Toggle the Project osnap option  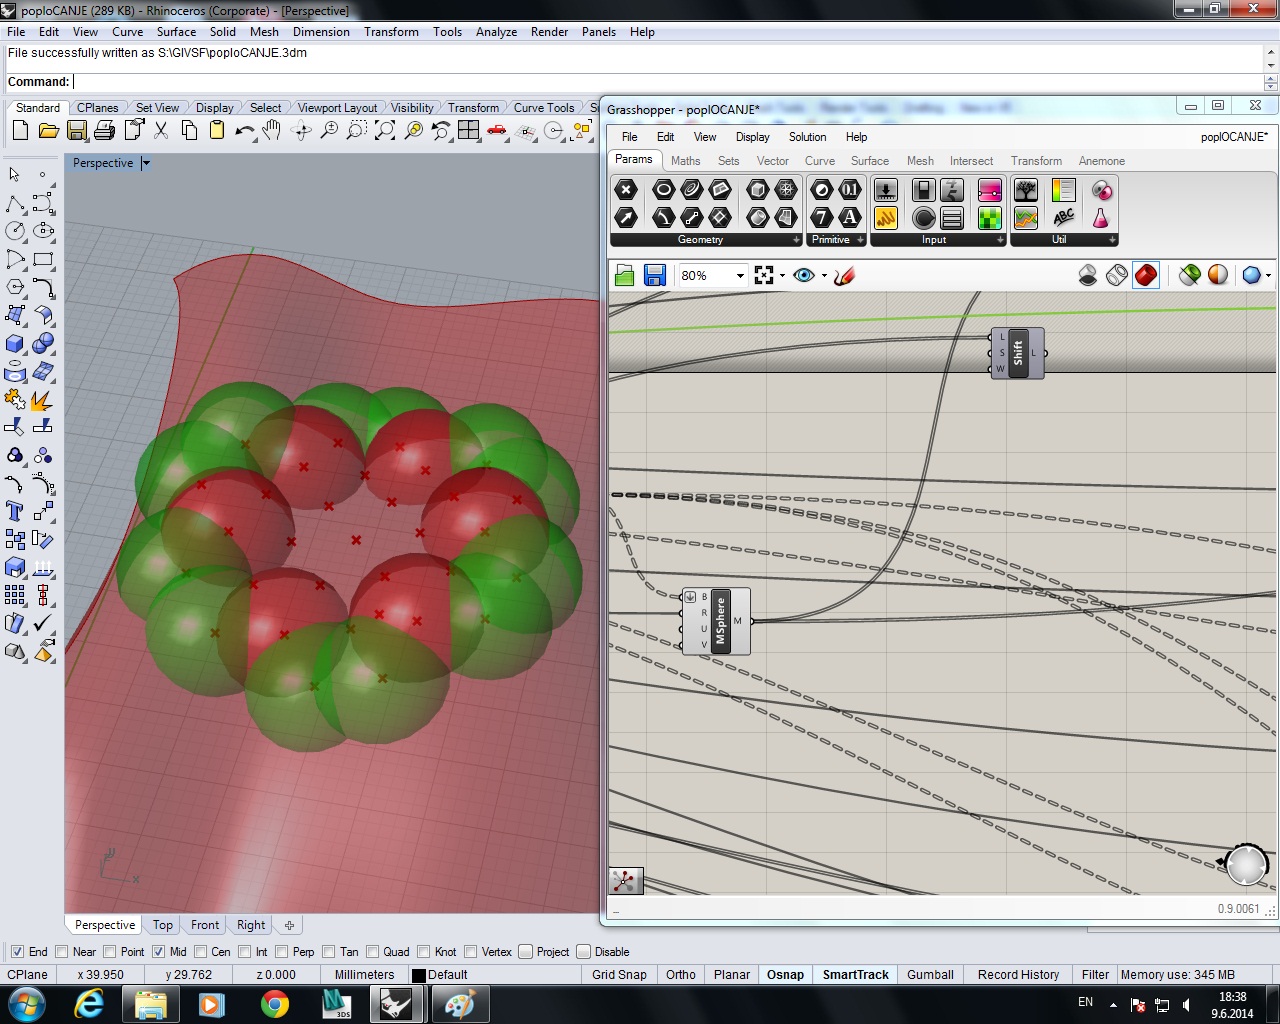(x=526, y=952)
